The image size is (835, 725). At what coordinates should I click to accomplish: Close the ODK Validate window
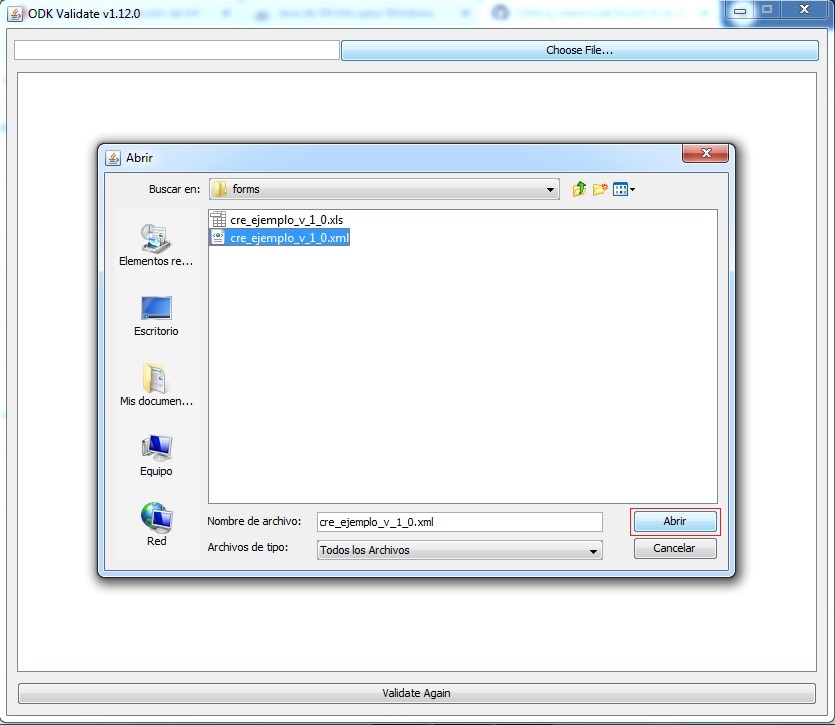pos(804,10)
